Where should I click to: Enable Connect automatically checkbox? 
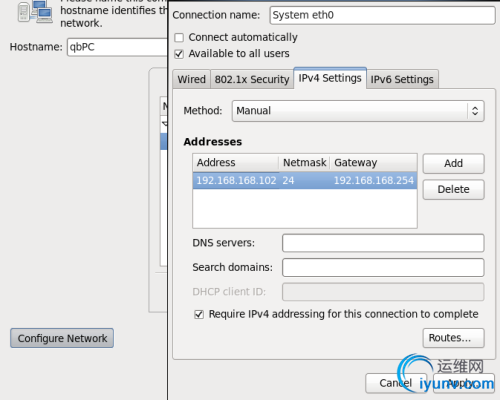(x=179, y=38)
